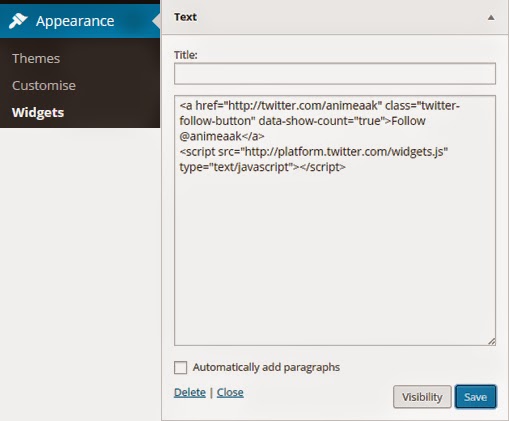Open the Visibility settings button
The height and width of the screenshot is (421, 509).
422,397
